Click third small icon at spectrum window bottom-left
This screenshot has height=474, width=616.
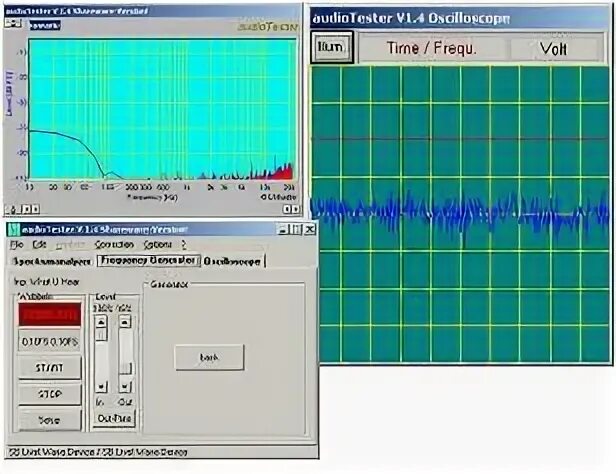(x=35, y=209)
